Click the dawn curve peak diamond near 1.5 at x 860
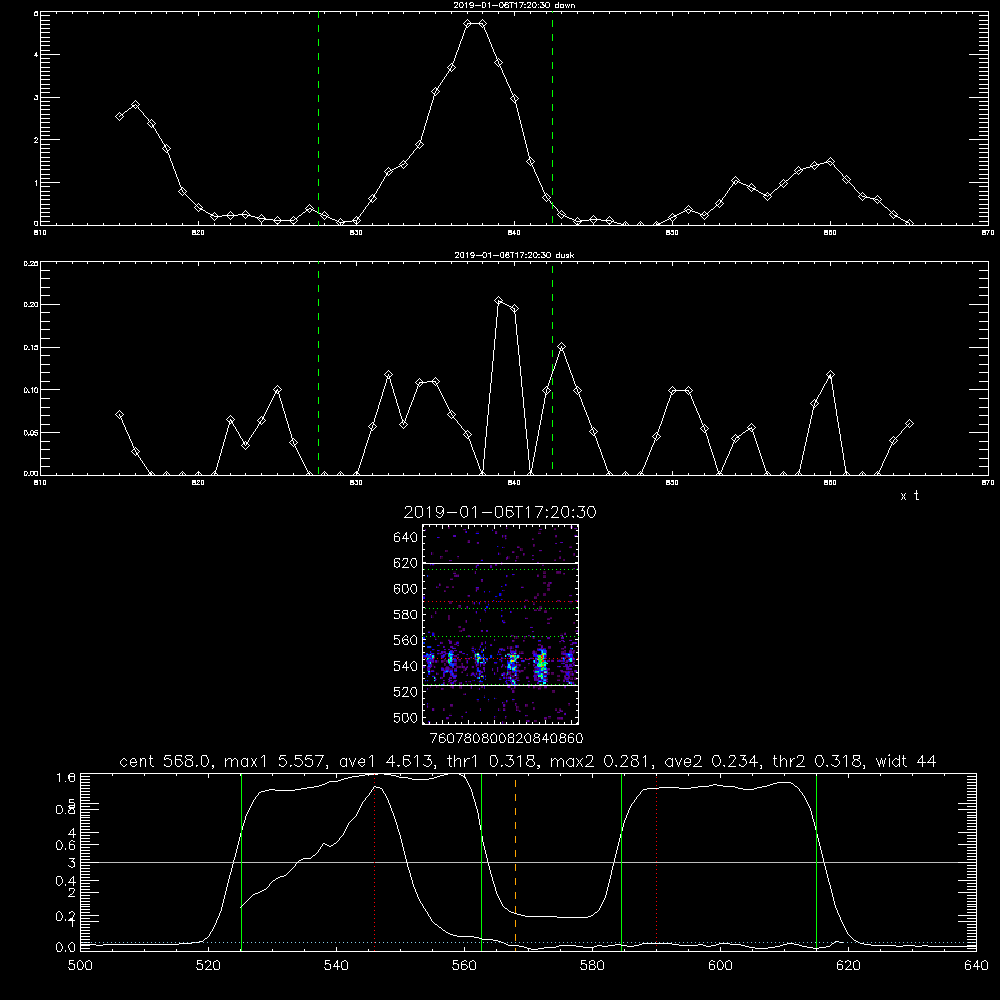Screen dimensions: 1000x1000 (x=830, y=161)
